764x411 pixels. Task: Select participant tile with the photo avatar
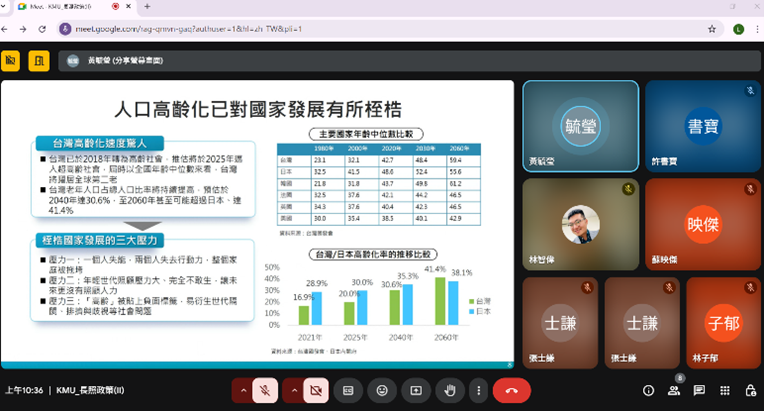click(x=580, y=224)
